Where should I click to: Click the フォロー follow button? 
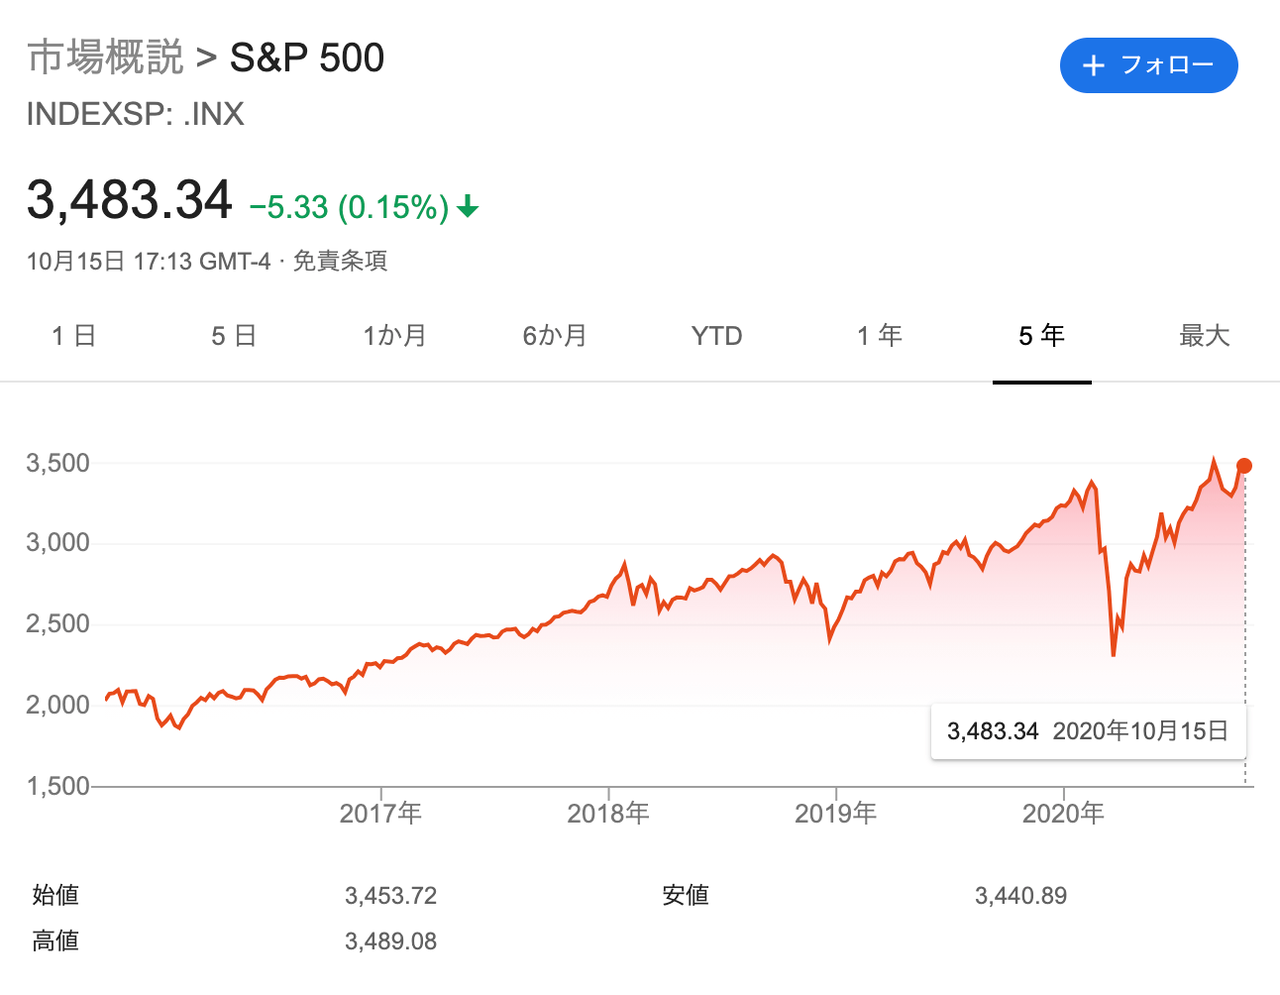pos(1149,66)
